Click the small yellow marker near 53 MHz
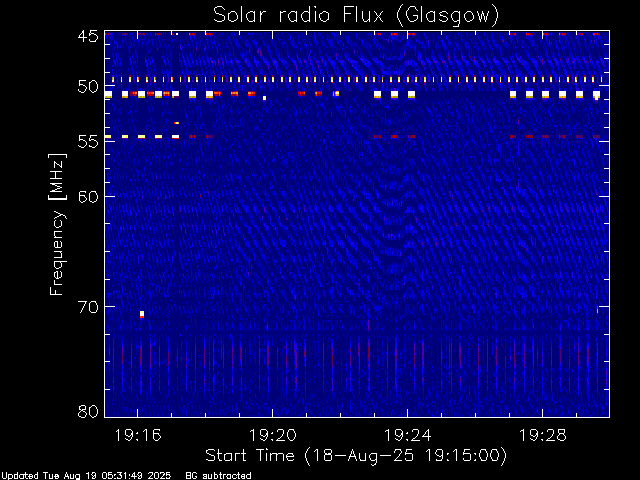Image resolution: width=640 pixels, height=480 pixels. (x=176, y=123)
